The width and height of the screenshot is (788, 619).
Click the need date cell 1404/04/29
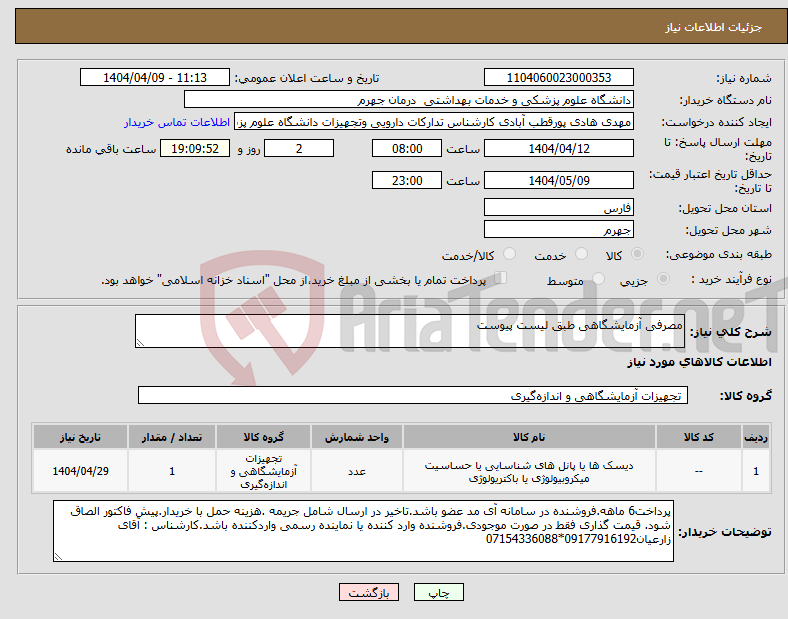point(80,471)
